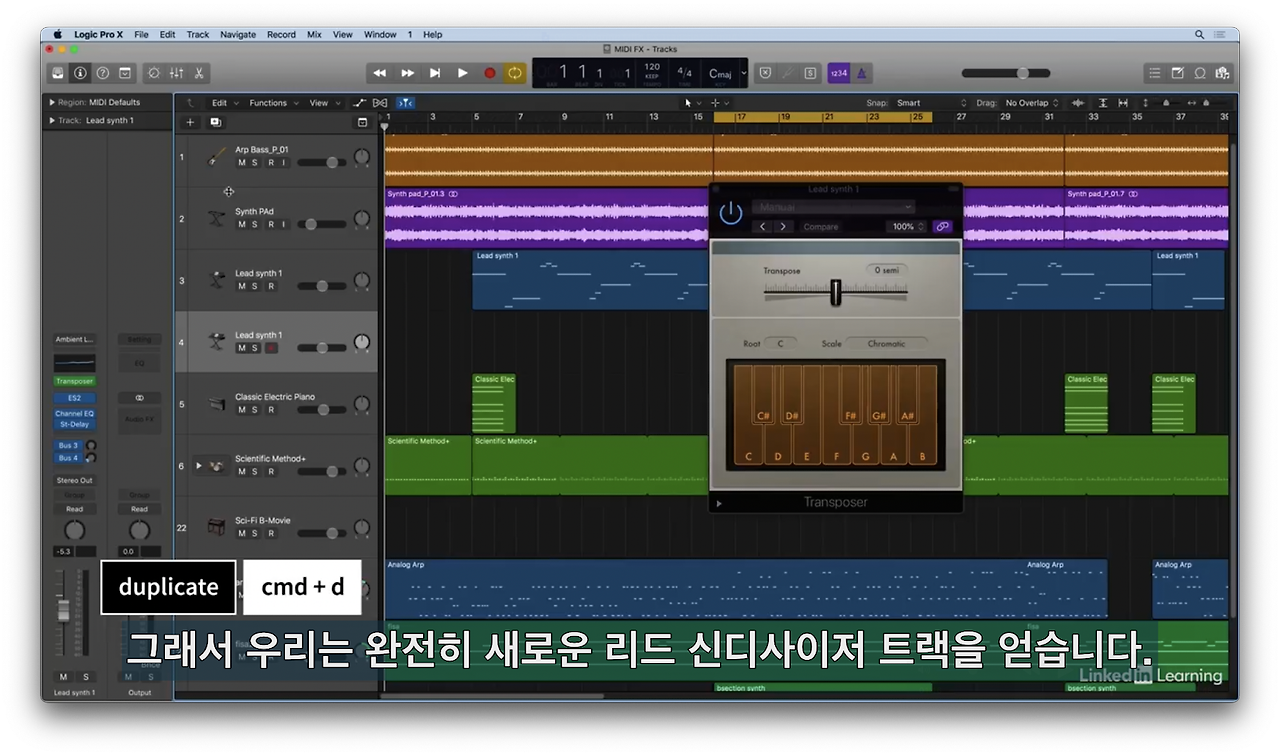This screenshot has height=756, width=1280.
Task: Adjust the master volume slider
Action: (1006, 73)
